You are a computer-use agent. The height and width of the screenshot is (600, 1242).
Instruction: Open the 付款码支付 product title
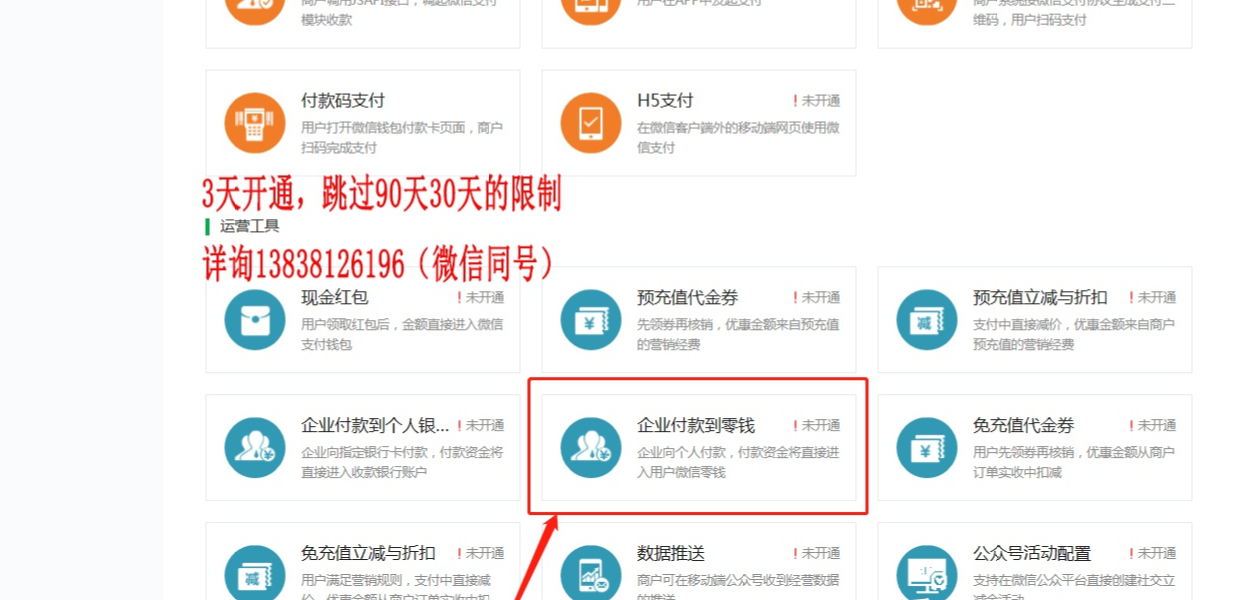343,101
